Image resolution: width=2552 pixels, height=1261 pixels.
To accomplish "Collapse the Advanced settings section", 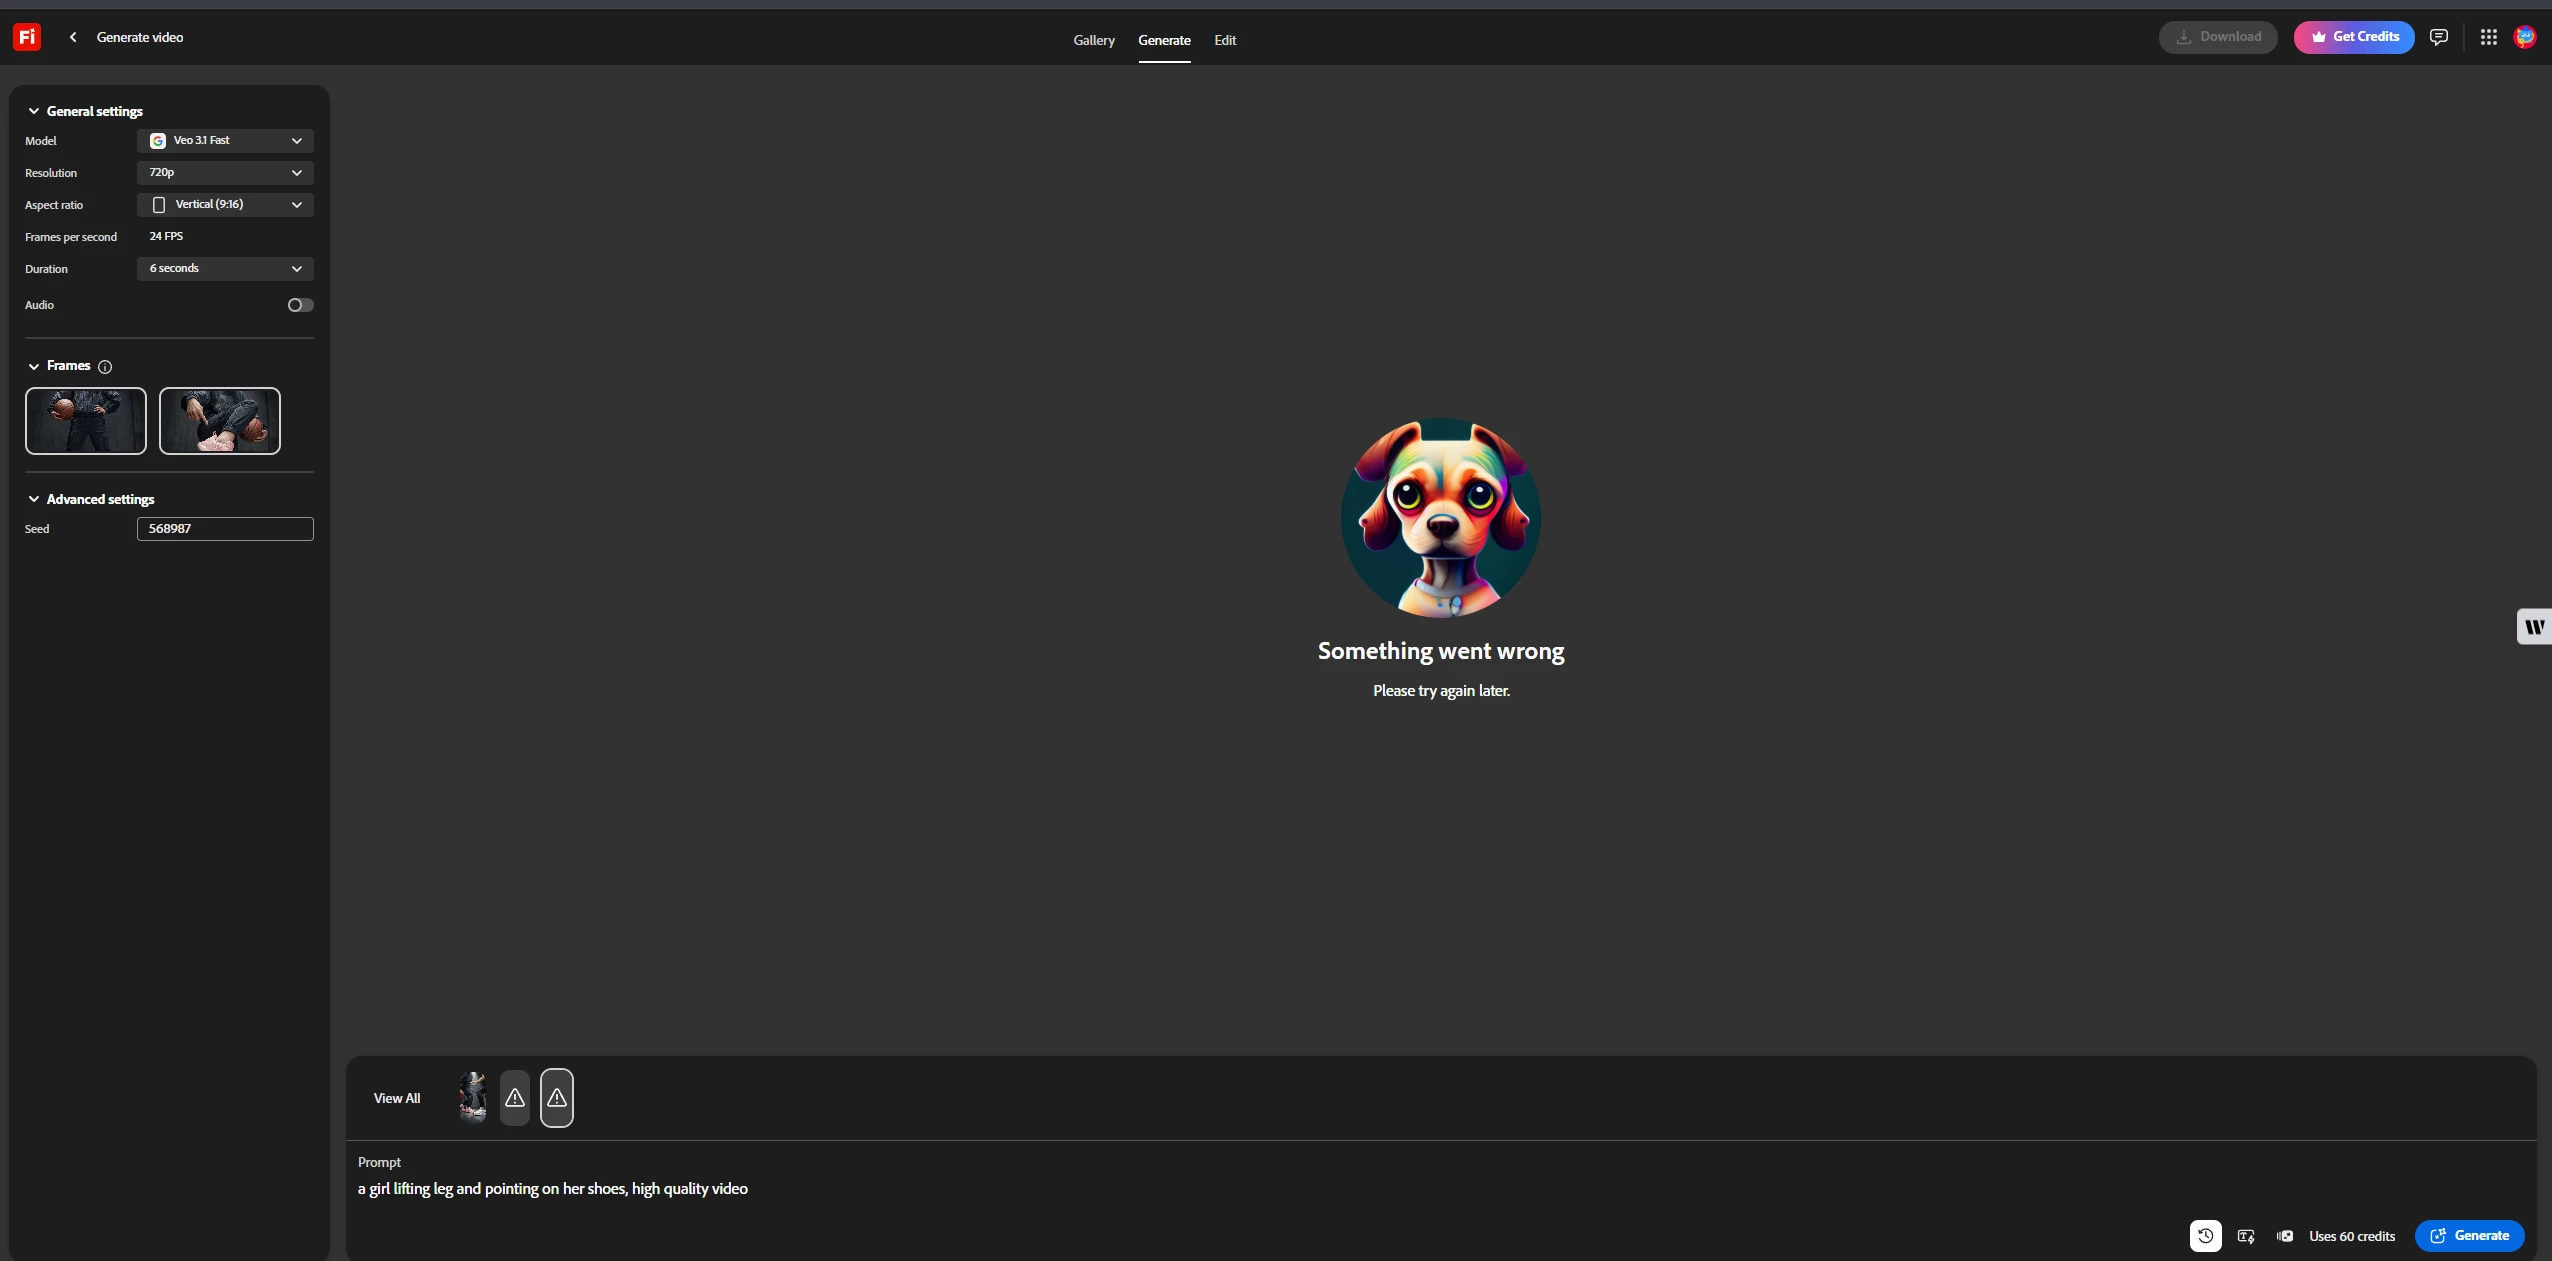I will [x=34, y=499].
